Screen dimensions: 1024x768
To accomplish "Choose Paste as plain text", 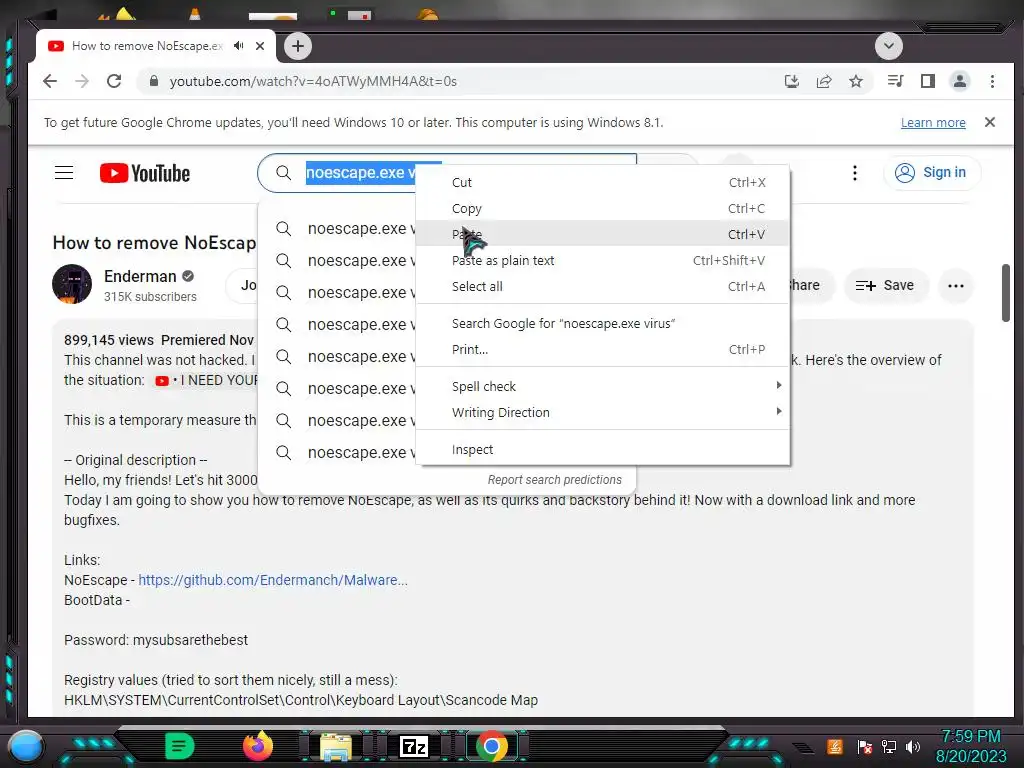I will tap(602, 260).
